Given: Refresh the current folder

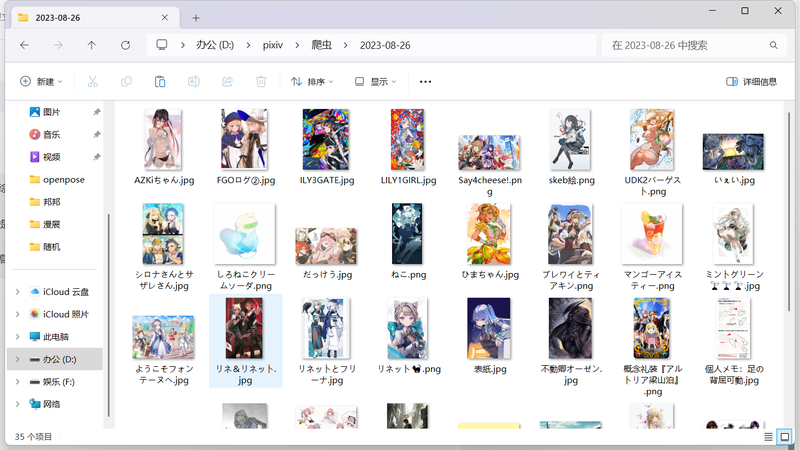Looking at the screenshot, I should 125,45.
